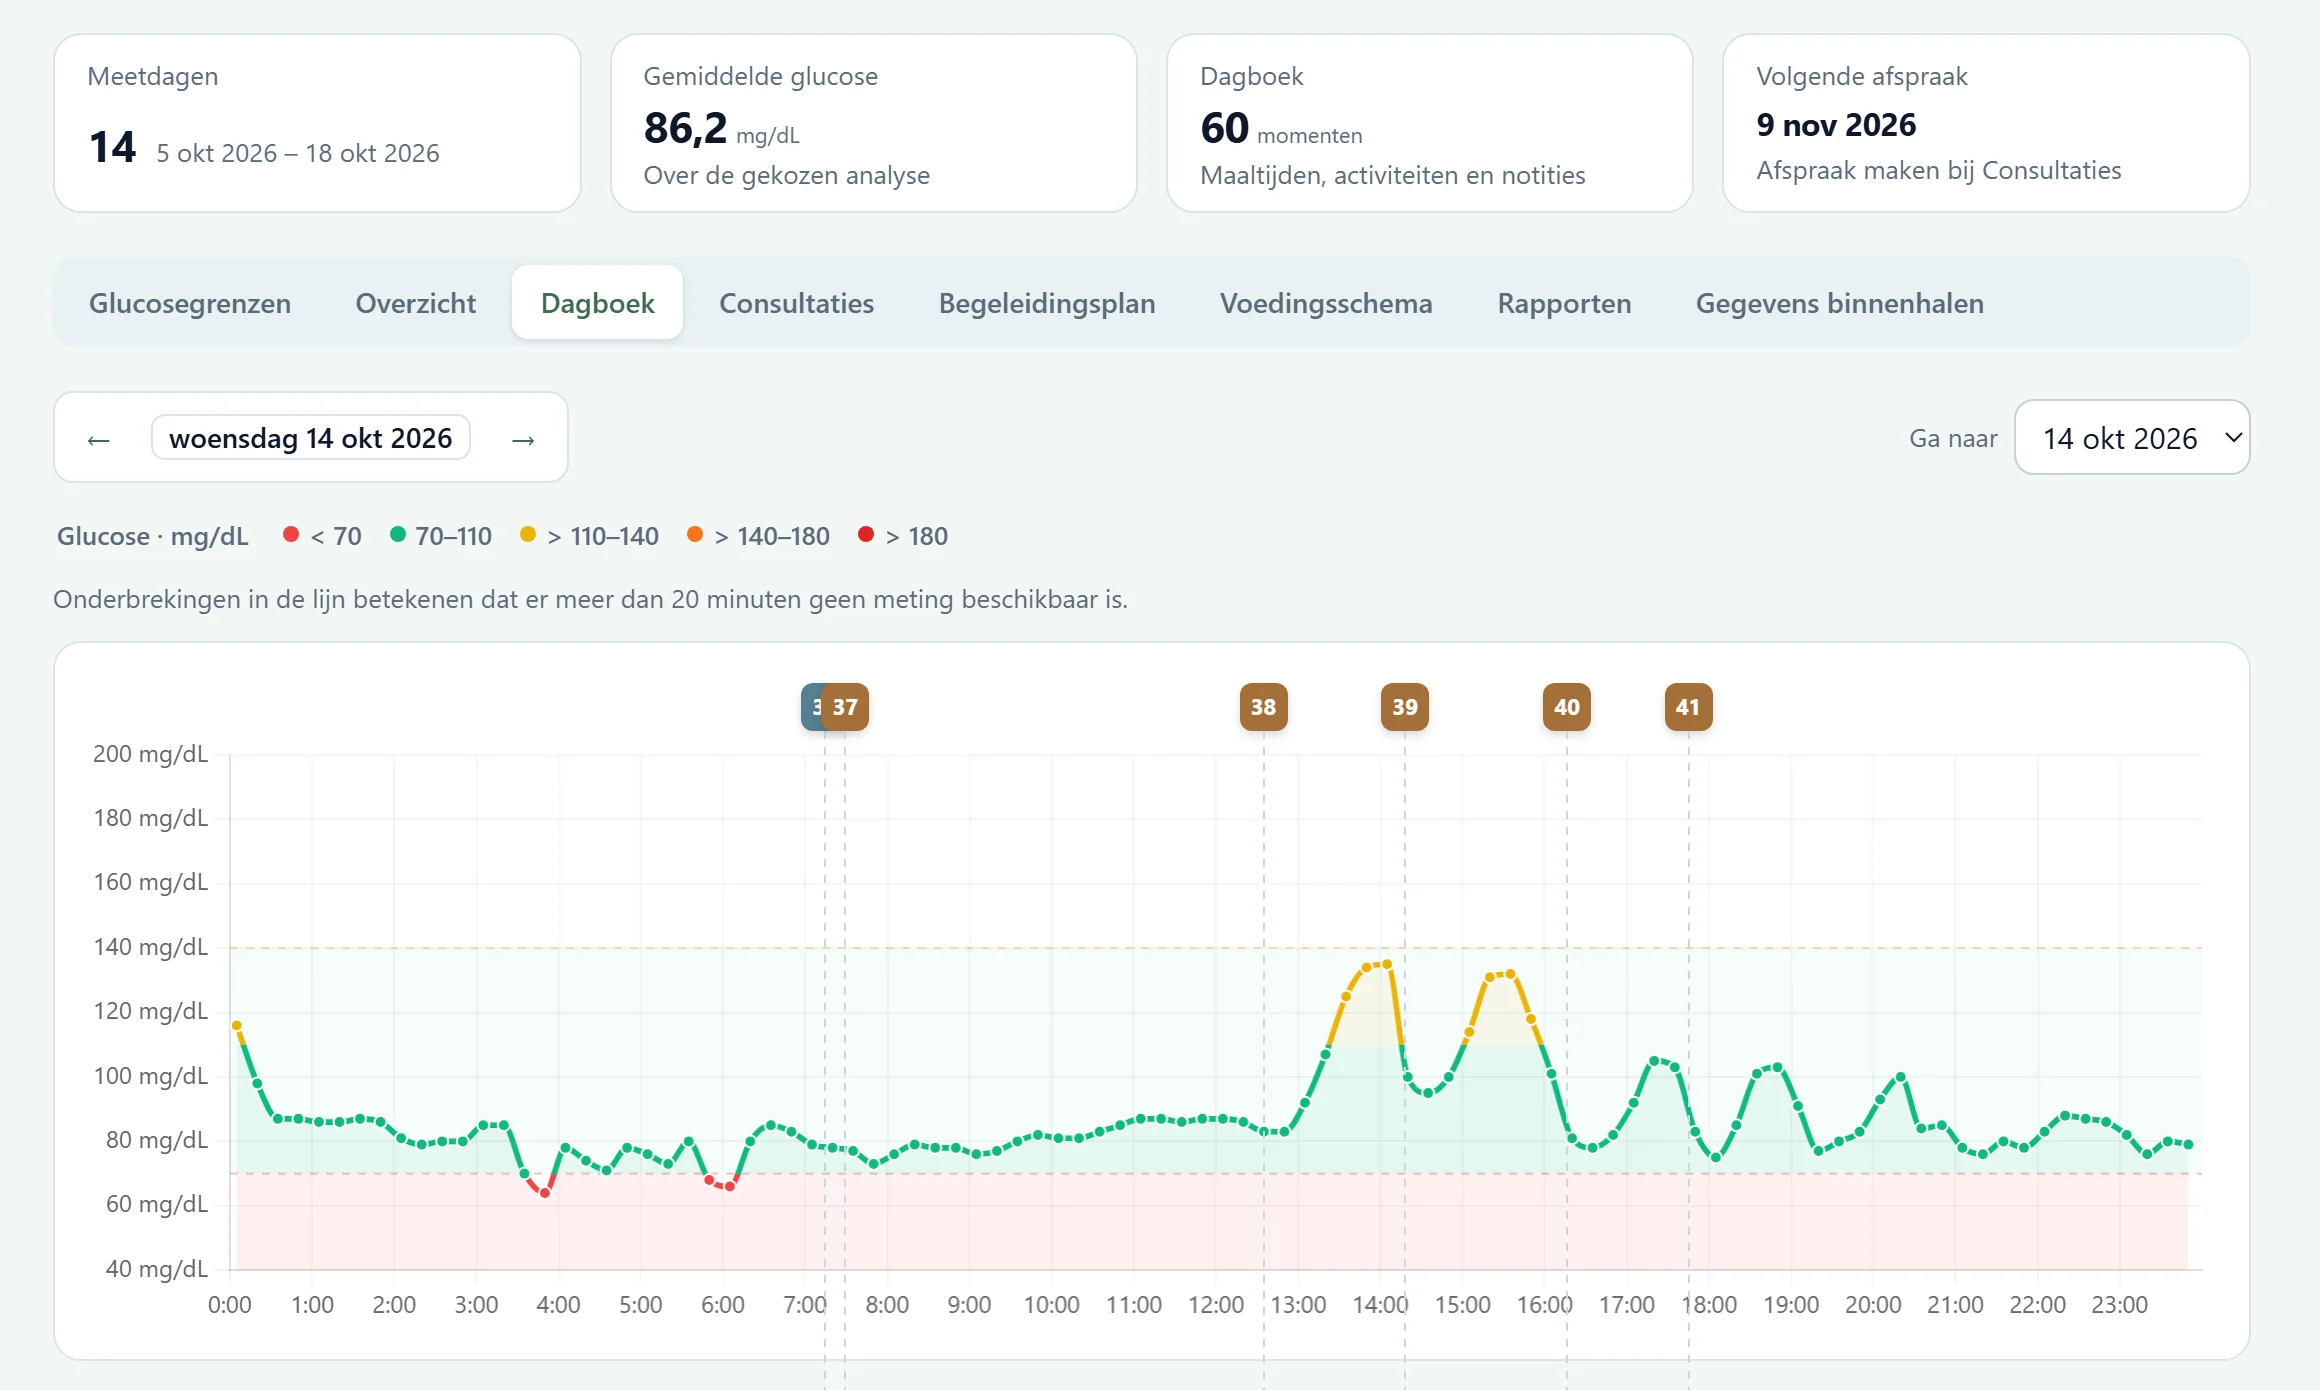Screen dimensions: 2320x1390
Task: Click the Volgende afspraak card
Action: pos(1986,123)
